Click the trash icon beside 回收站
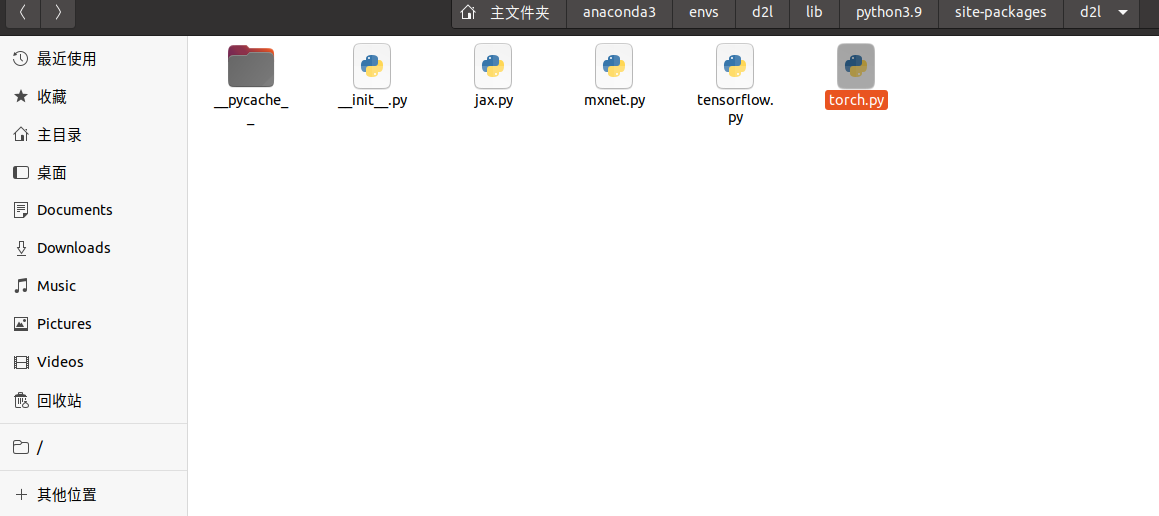The width and height of the screenshot is (1159, 516). pyautogui.click(x=21, y=401)
